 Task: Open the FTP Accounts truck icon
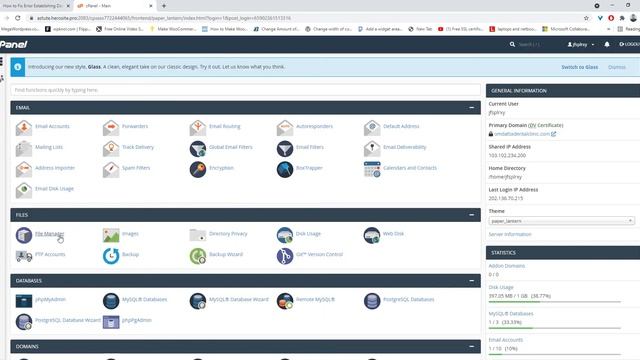tap(24, 256)
